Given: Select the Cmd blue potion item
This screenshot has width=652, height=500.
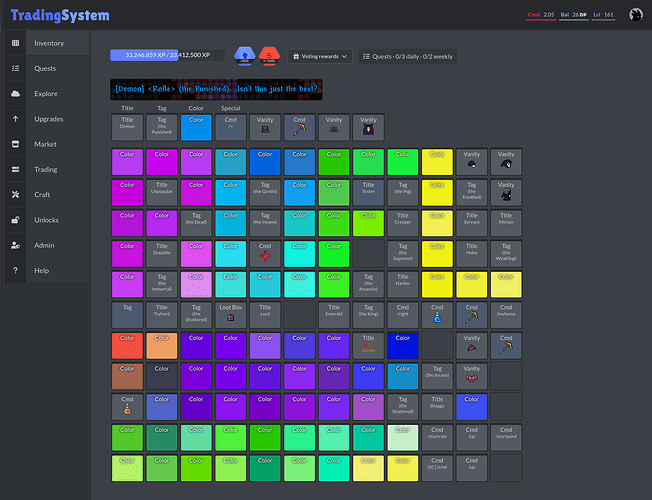Looking at the screenshot, I should click(437, 315).
